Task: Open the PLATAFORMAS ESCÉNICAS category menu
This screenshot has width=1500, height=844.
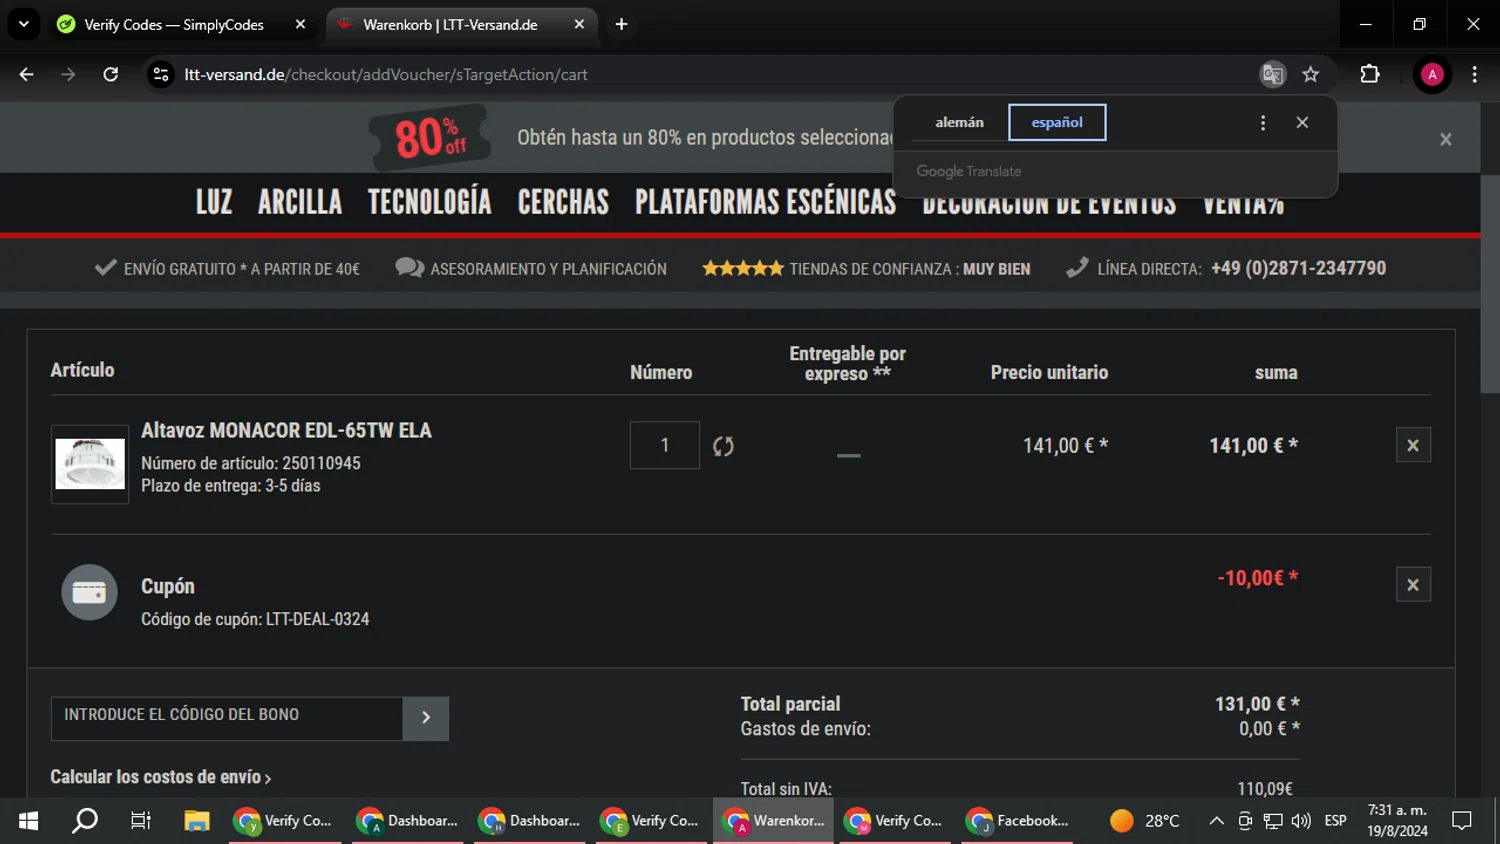Action: (765, 202)
